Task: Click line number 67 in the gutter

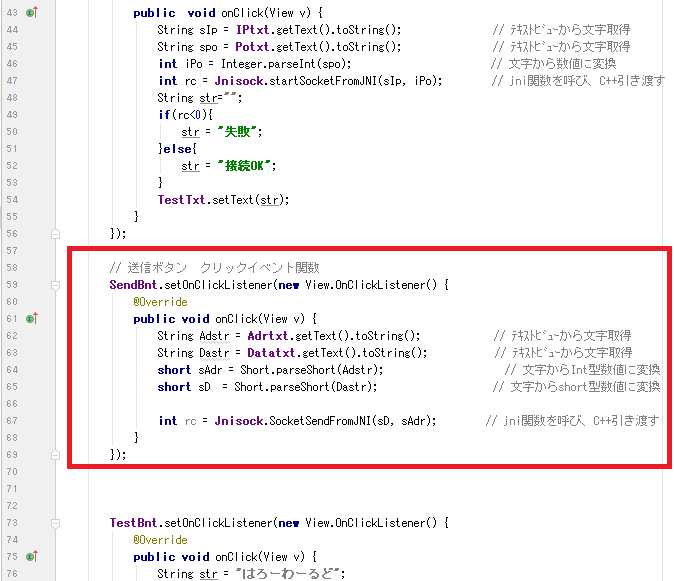Action: coord(10,420)
